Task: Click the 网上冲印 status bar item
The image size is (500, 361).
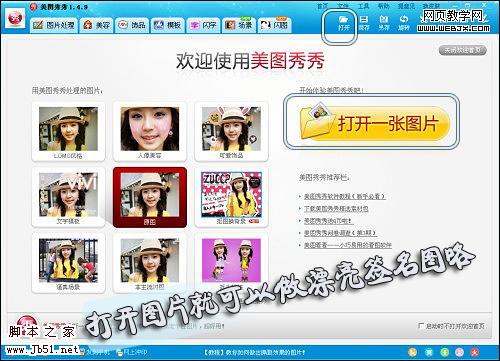Action: 132,352
